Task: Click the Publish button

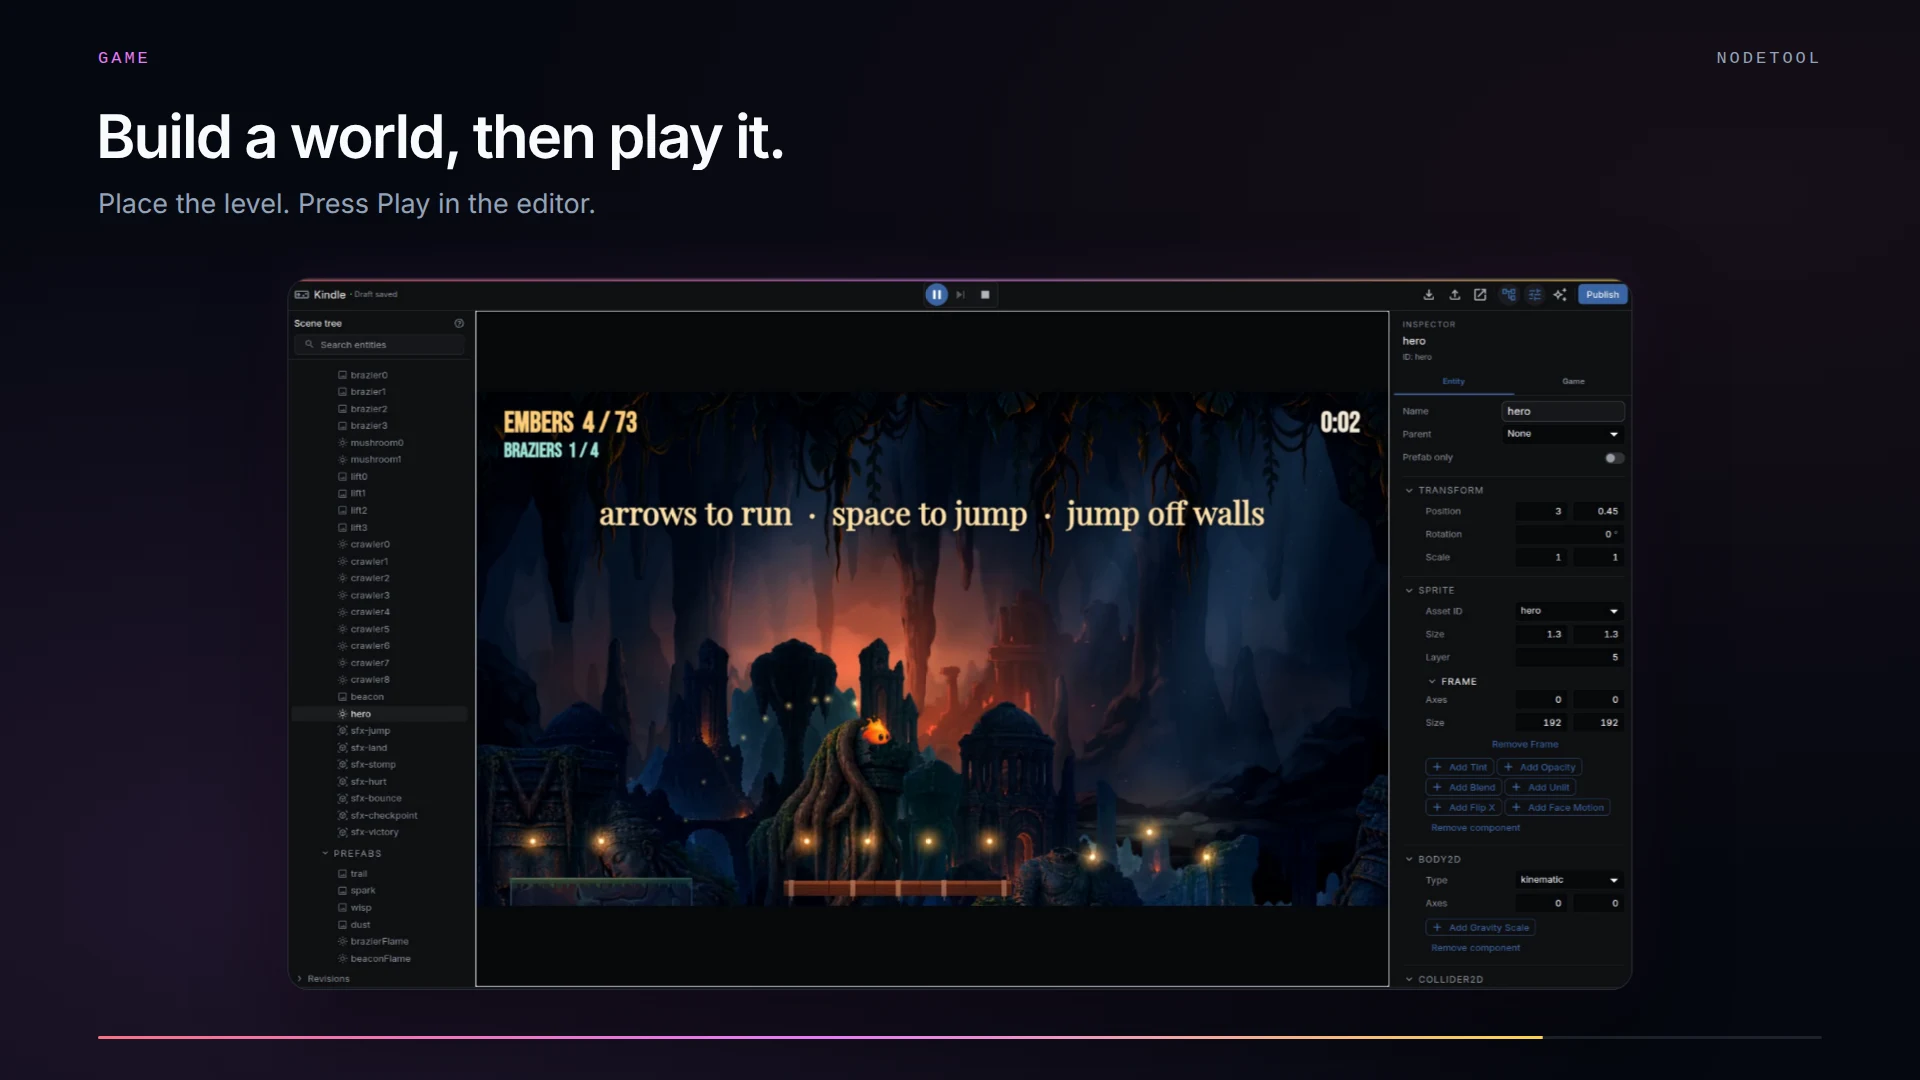Action: (1602, 294)
